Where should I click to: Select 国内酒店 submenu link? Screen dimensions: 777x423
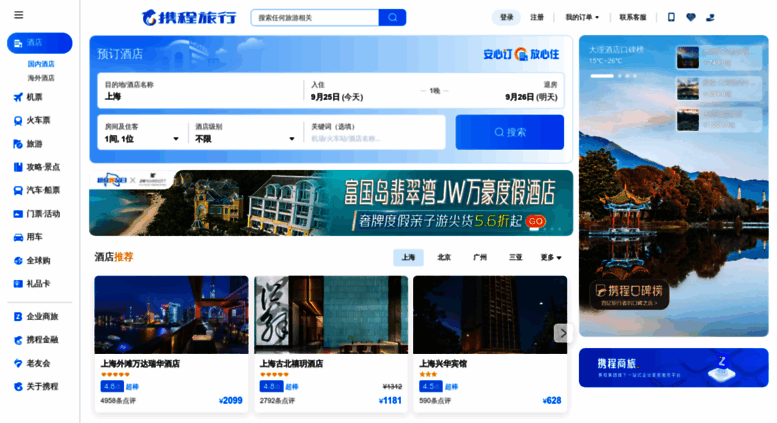[41, 64]
